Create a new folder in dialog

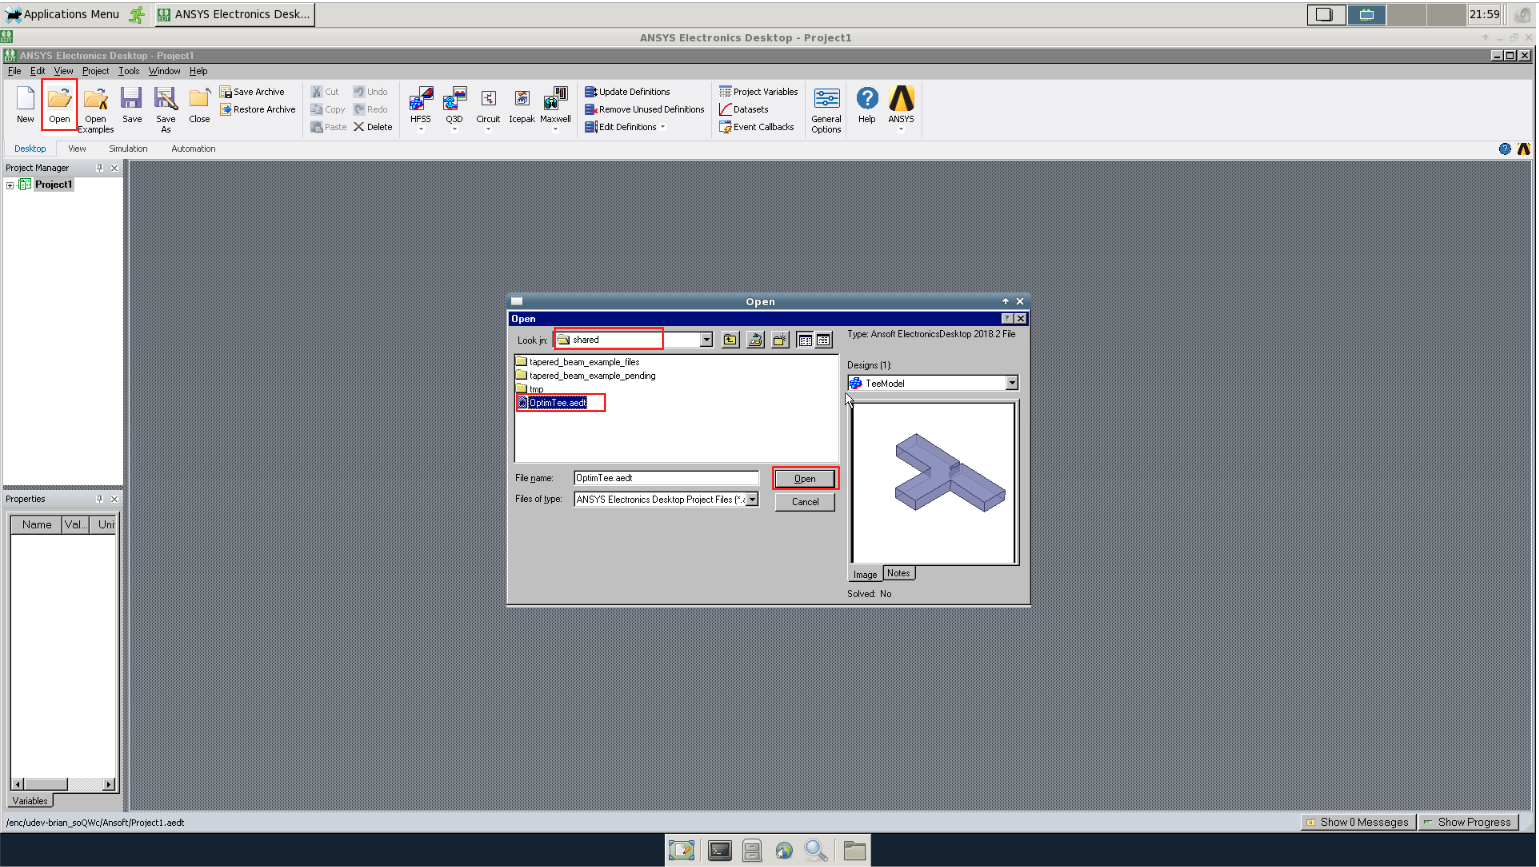[780, 340]
